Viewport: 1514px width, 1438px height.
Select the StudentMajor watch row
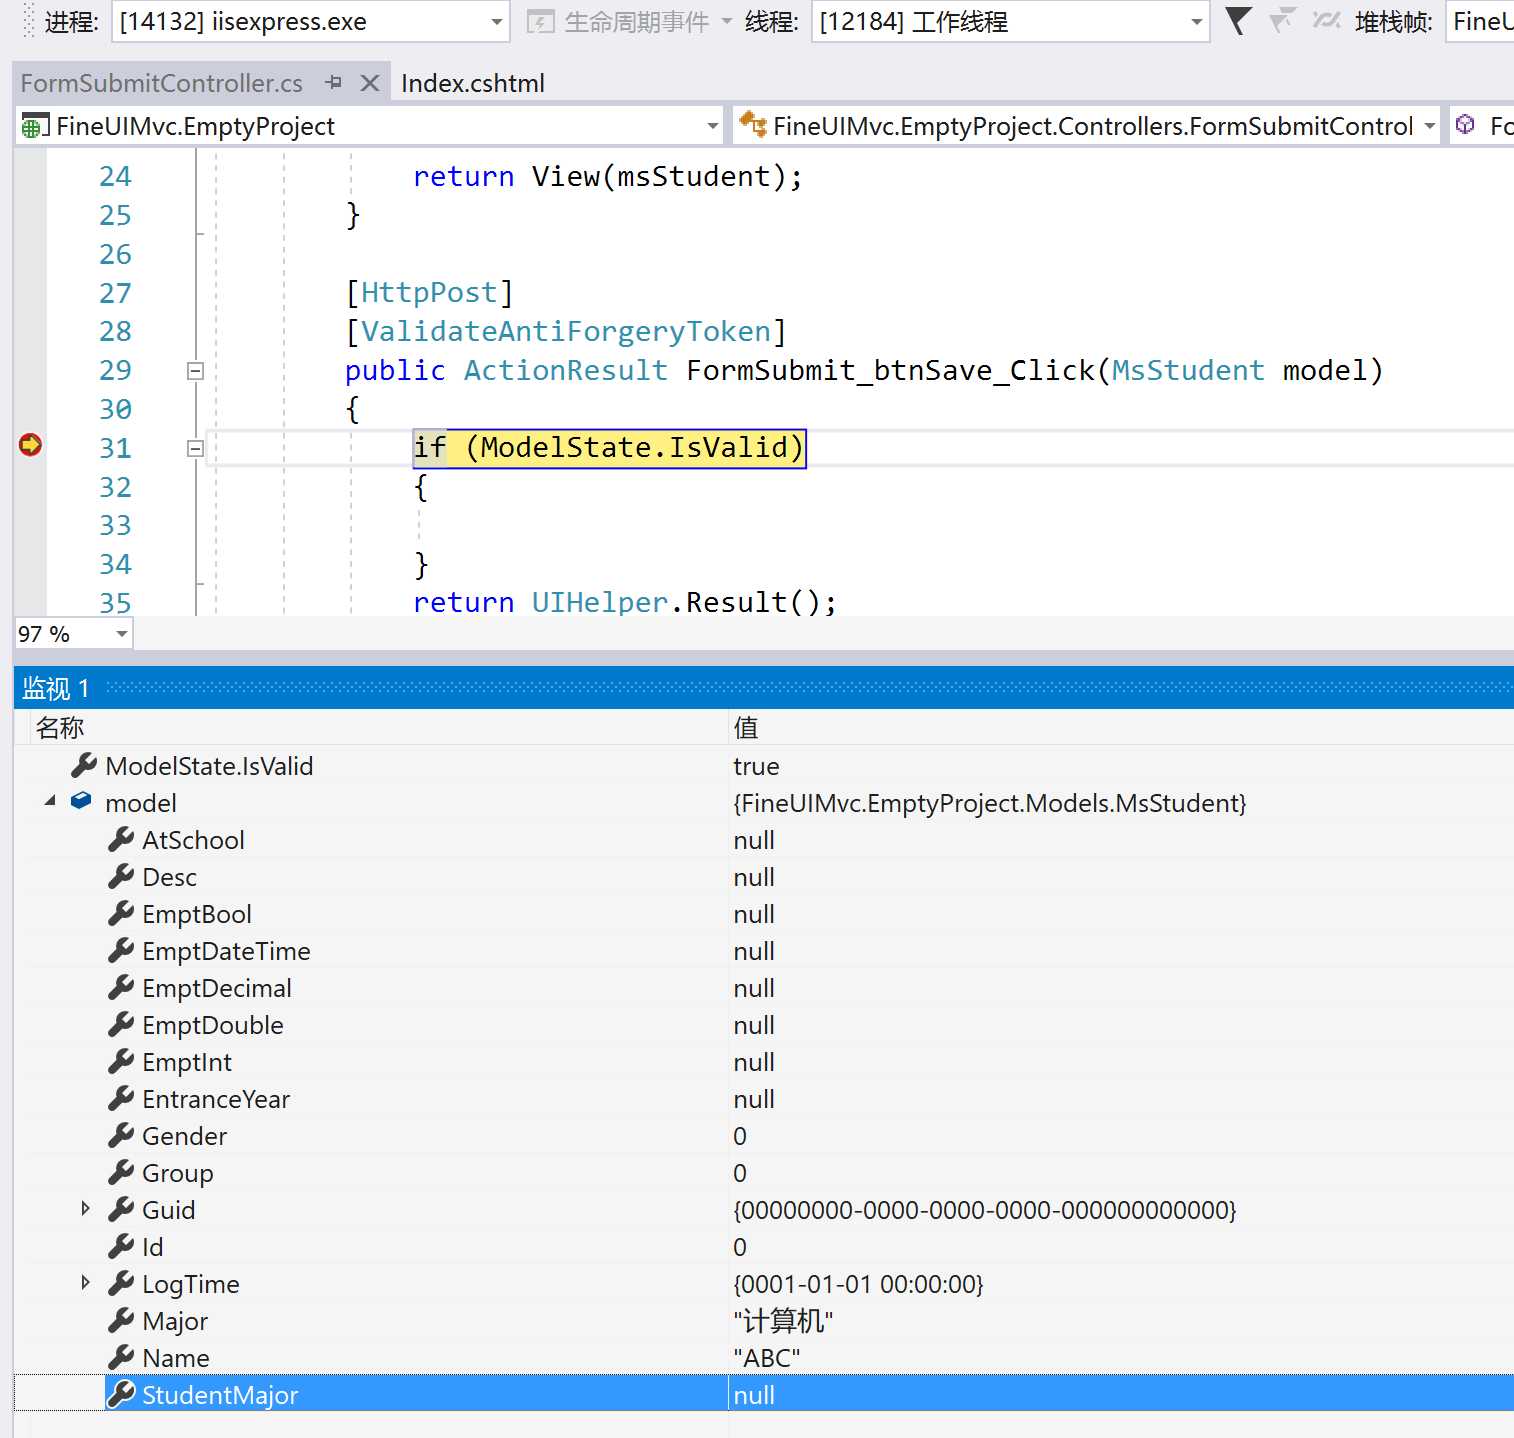[764, 1394]
